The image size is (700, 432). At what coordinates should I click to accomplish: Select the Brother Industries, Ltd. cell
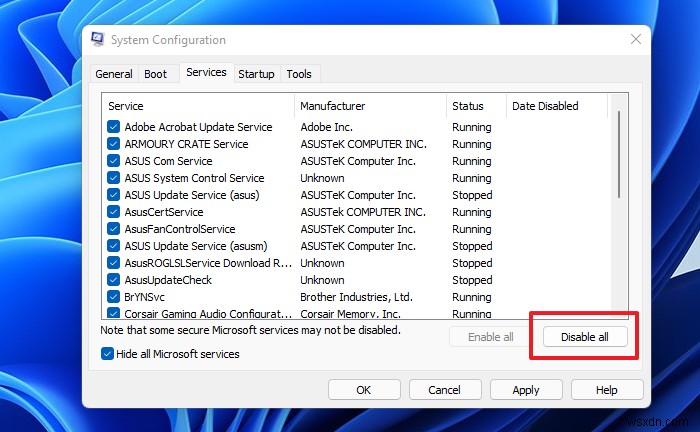point(356,297)
